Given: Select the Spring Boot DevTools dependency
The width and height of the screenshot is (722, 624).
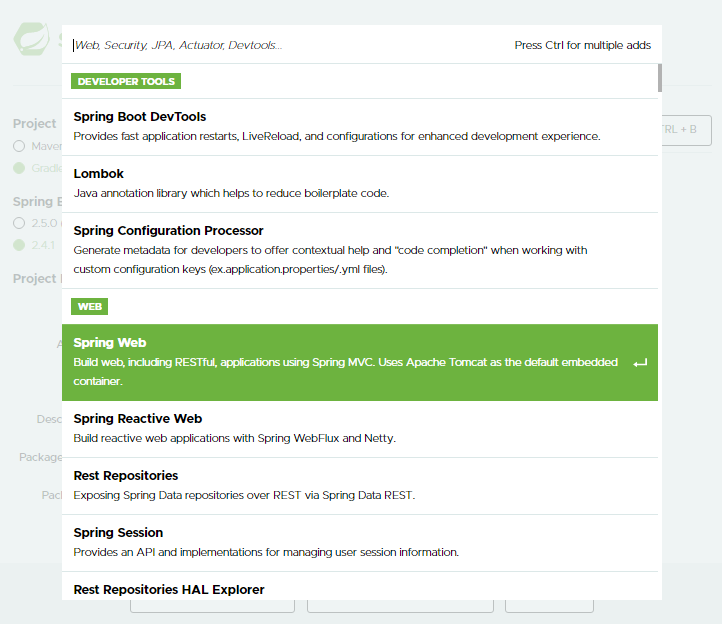Looking at the screenshot, I should (x=360, y=127).
